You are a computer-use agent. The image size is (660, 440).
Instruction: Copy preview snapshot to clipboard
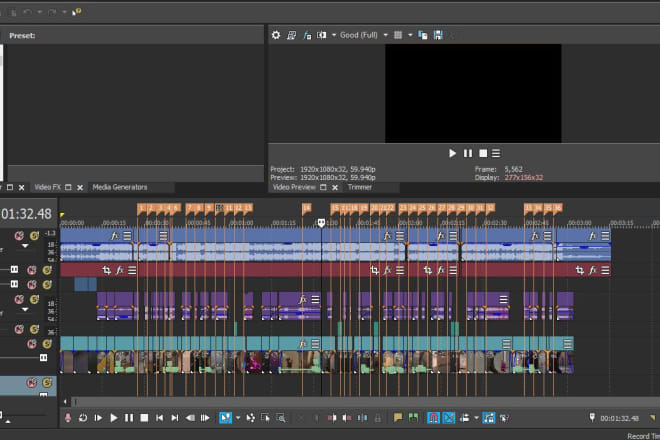coord(423,35)
